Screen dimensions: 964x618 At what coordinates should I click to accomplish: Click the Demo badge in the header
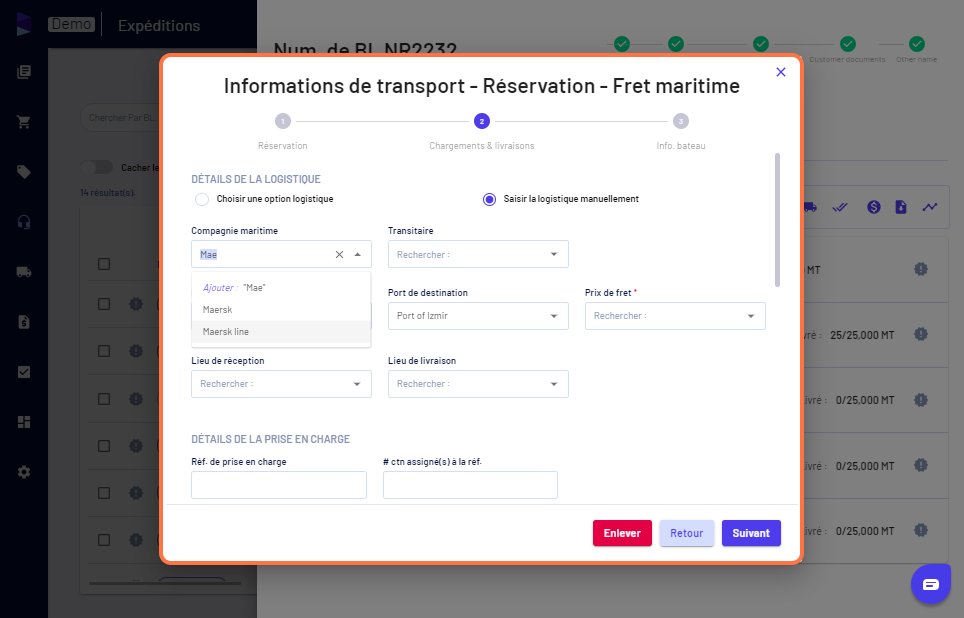point(71,24)
